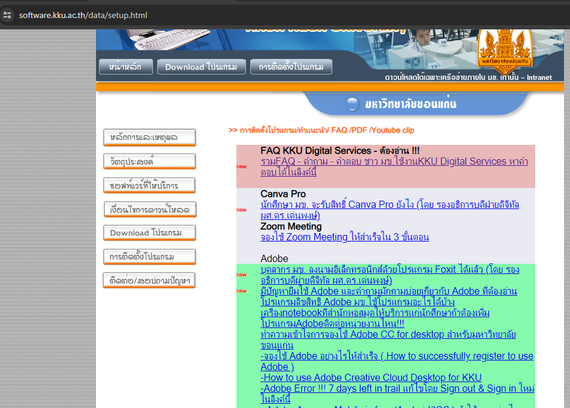Image resolution: width=570 pixels, height=408 pixels.
Task: Click the URL software.kku.ac.th/data/setup.html in address bar
Action: pyautogui.click(x=83, y=15)
